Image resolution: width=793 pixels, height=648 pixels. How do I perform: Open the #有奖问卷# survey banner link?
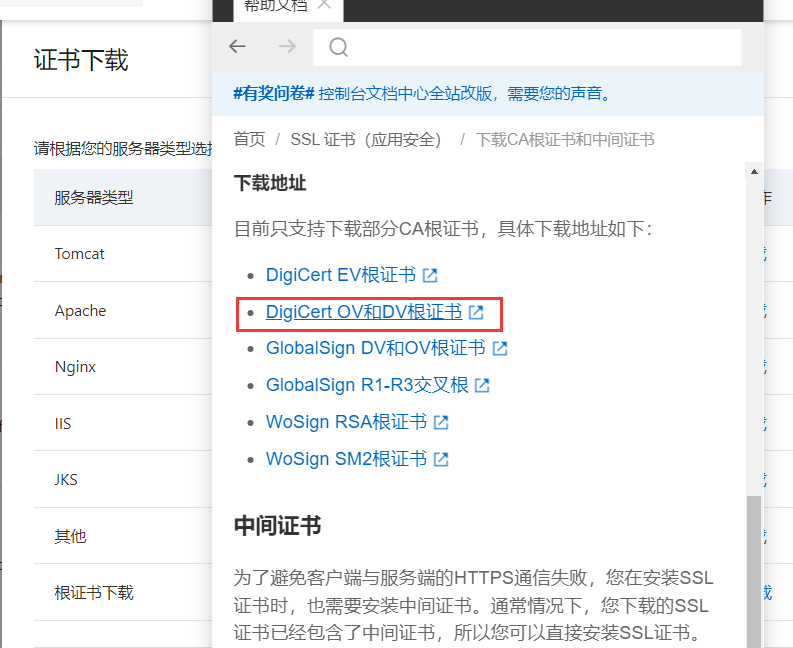click(423, 94)
